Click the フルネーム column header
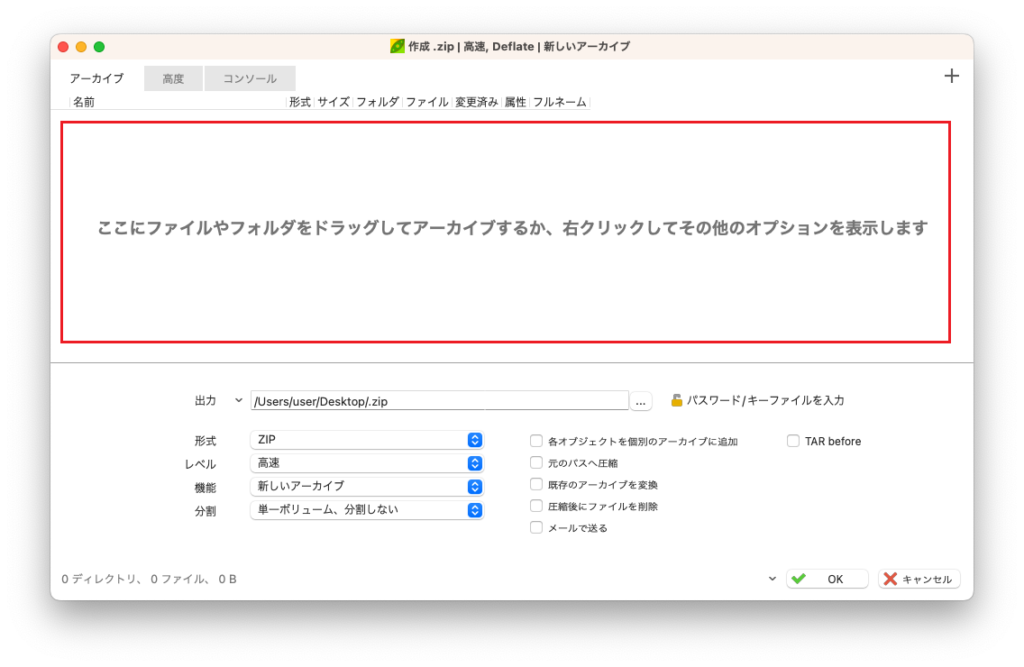The height and width of the screenshot is (667, 1024). [x=560, y=102]
